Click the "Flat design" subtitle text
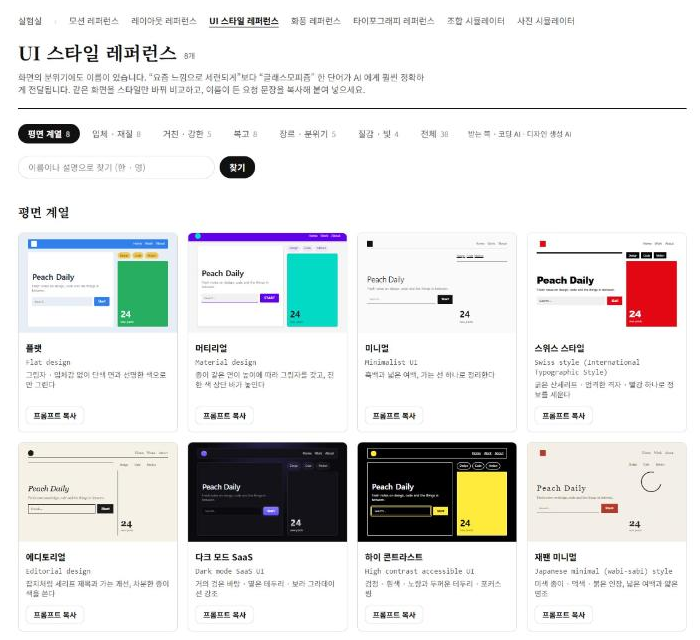 [x=48, y=362]
